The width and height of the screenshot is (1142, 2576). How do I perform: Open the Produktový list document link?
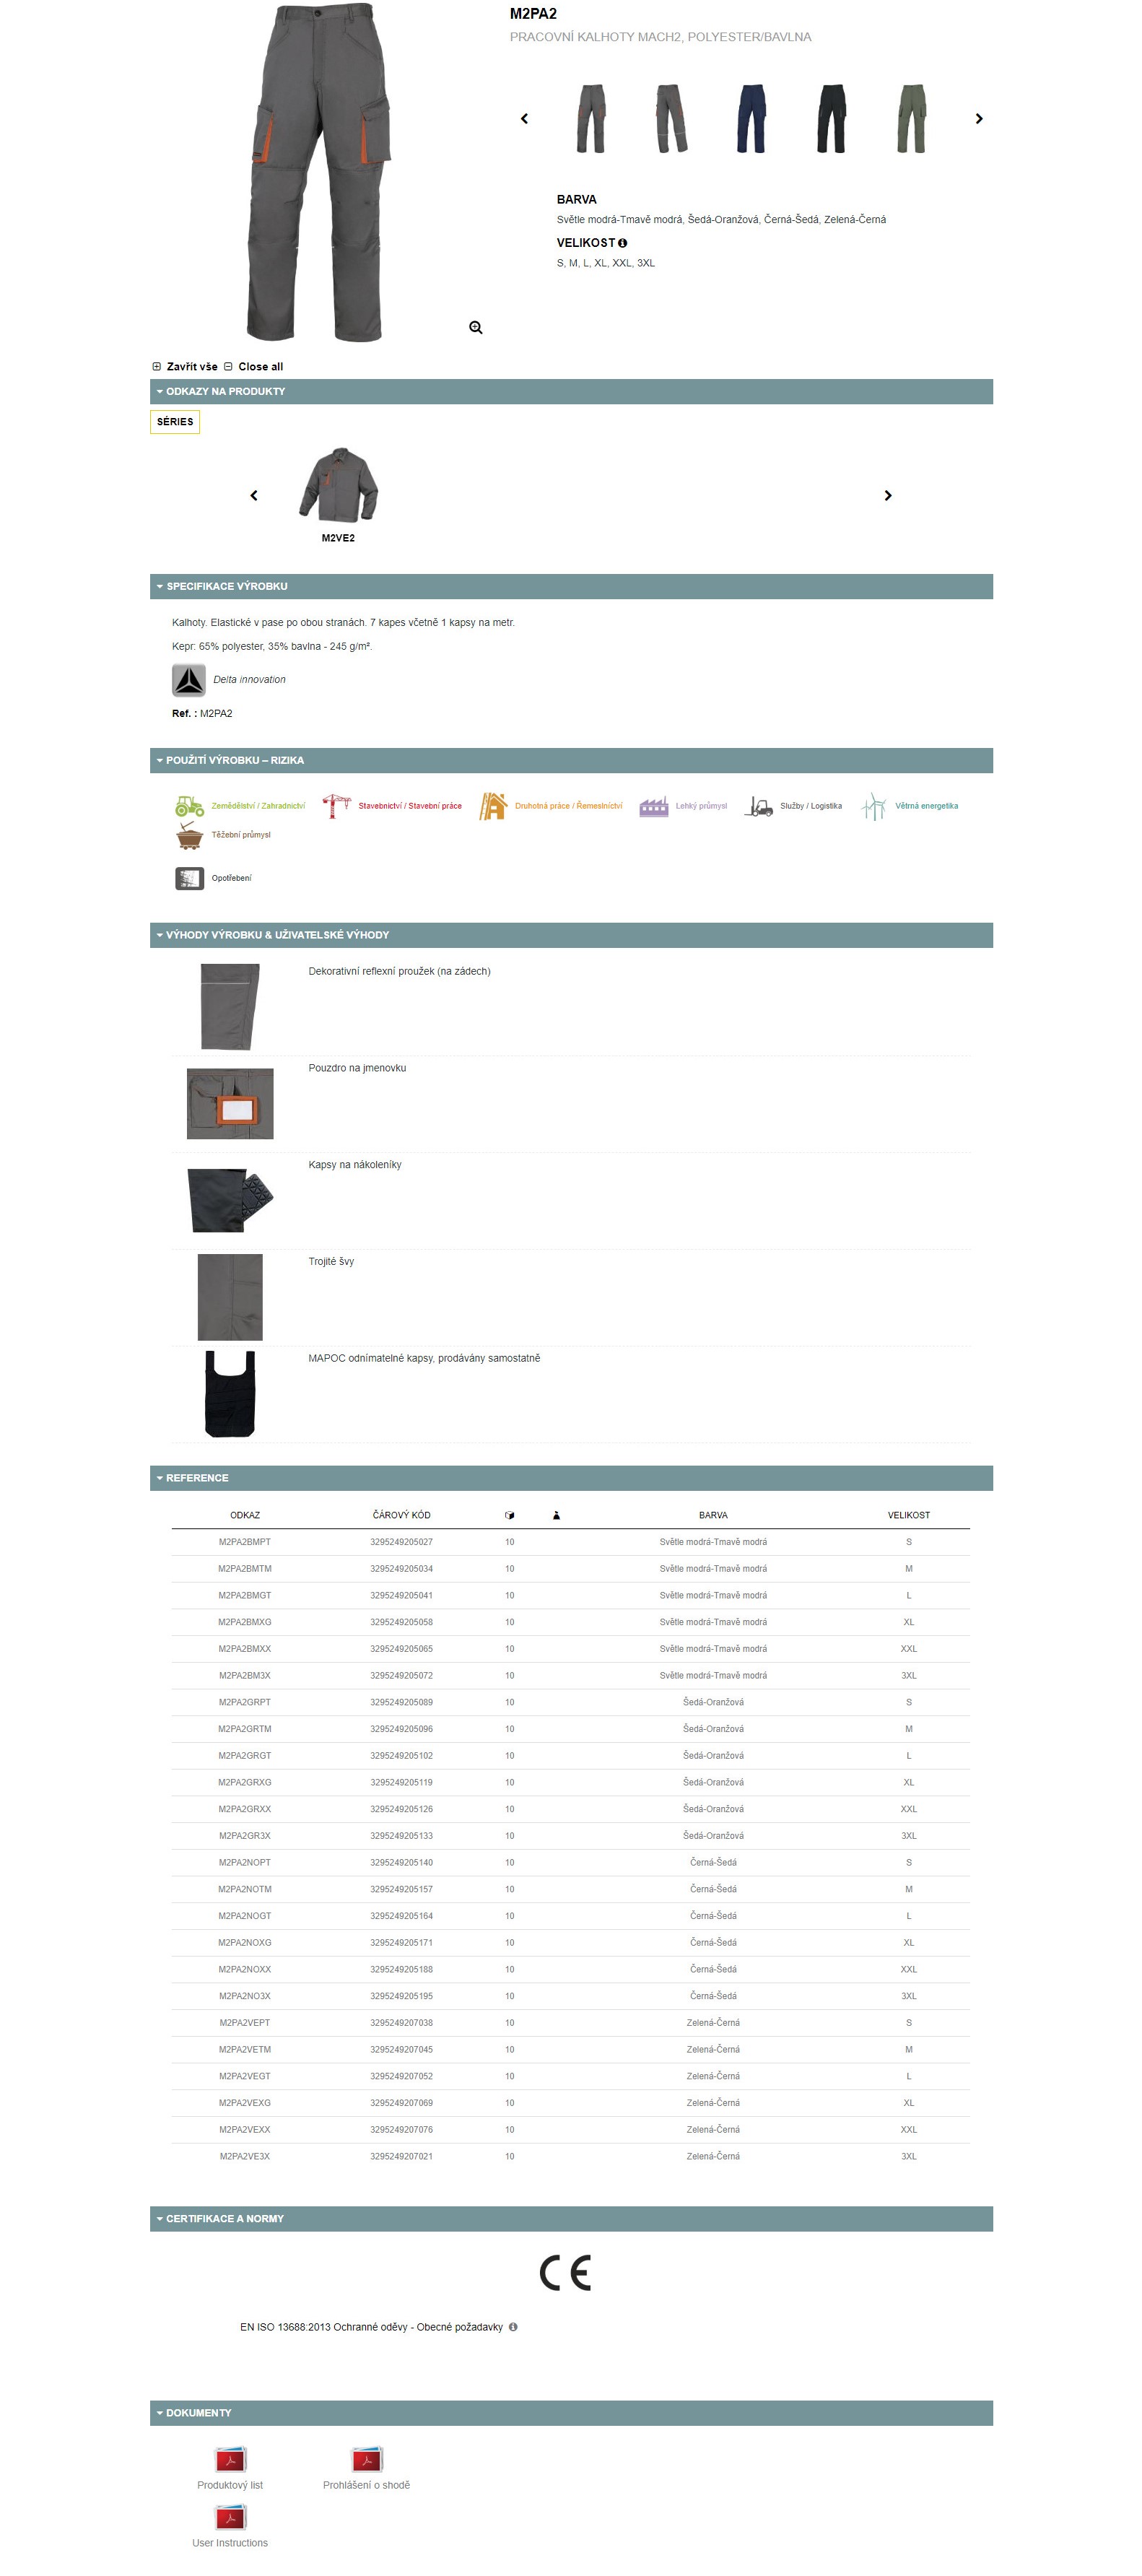pos(230,2485)
